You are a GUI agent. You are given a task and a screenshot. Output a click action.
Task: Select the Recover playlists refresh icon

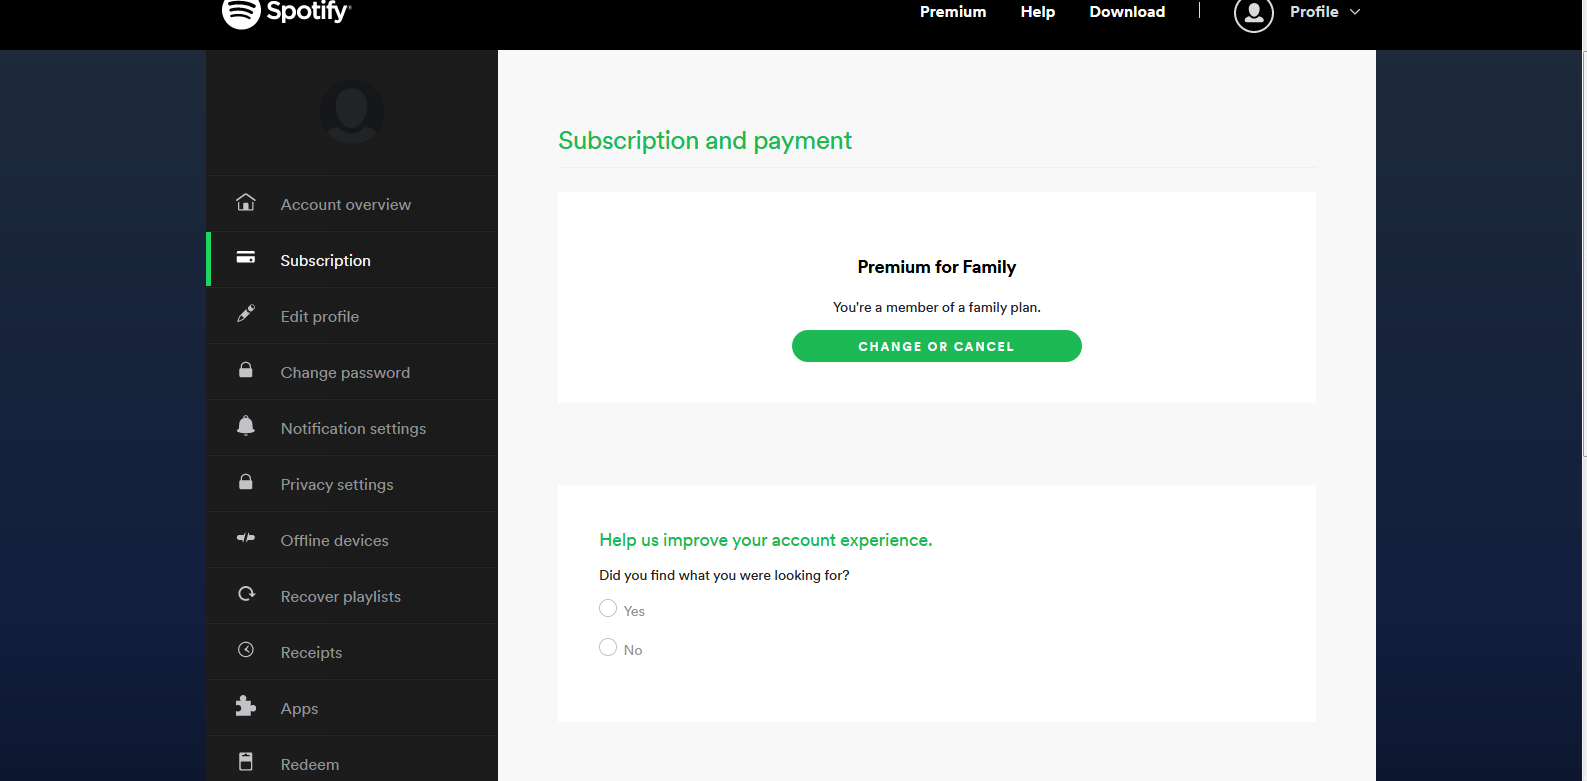[x=246, y=594]
